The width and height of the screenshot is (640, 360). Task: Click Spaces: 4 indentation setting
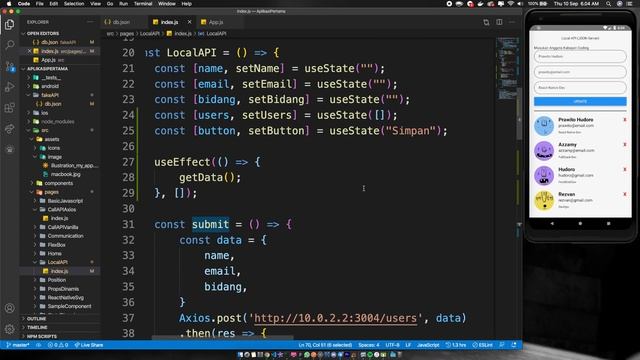click(369, 345)
